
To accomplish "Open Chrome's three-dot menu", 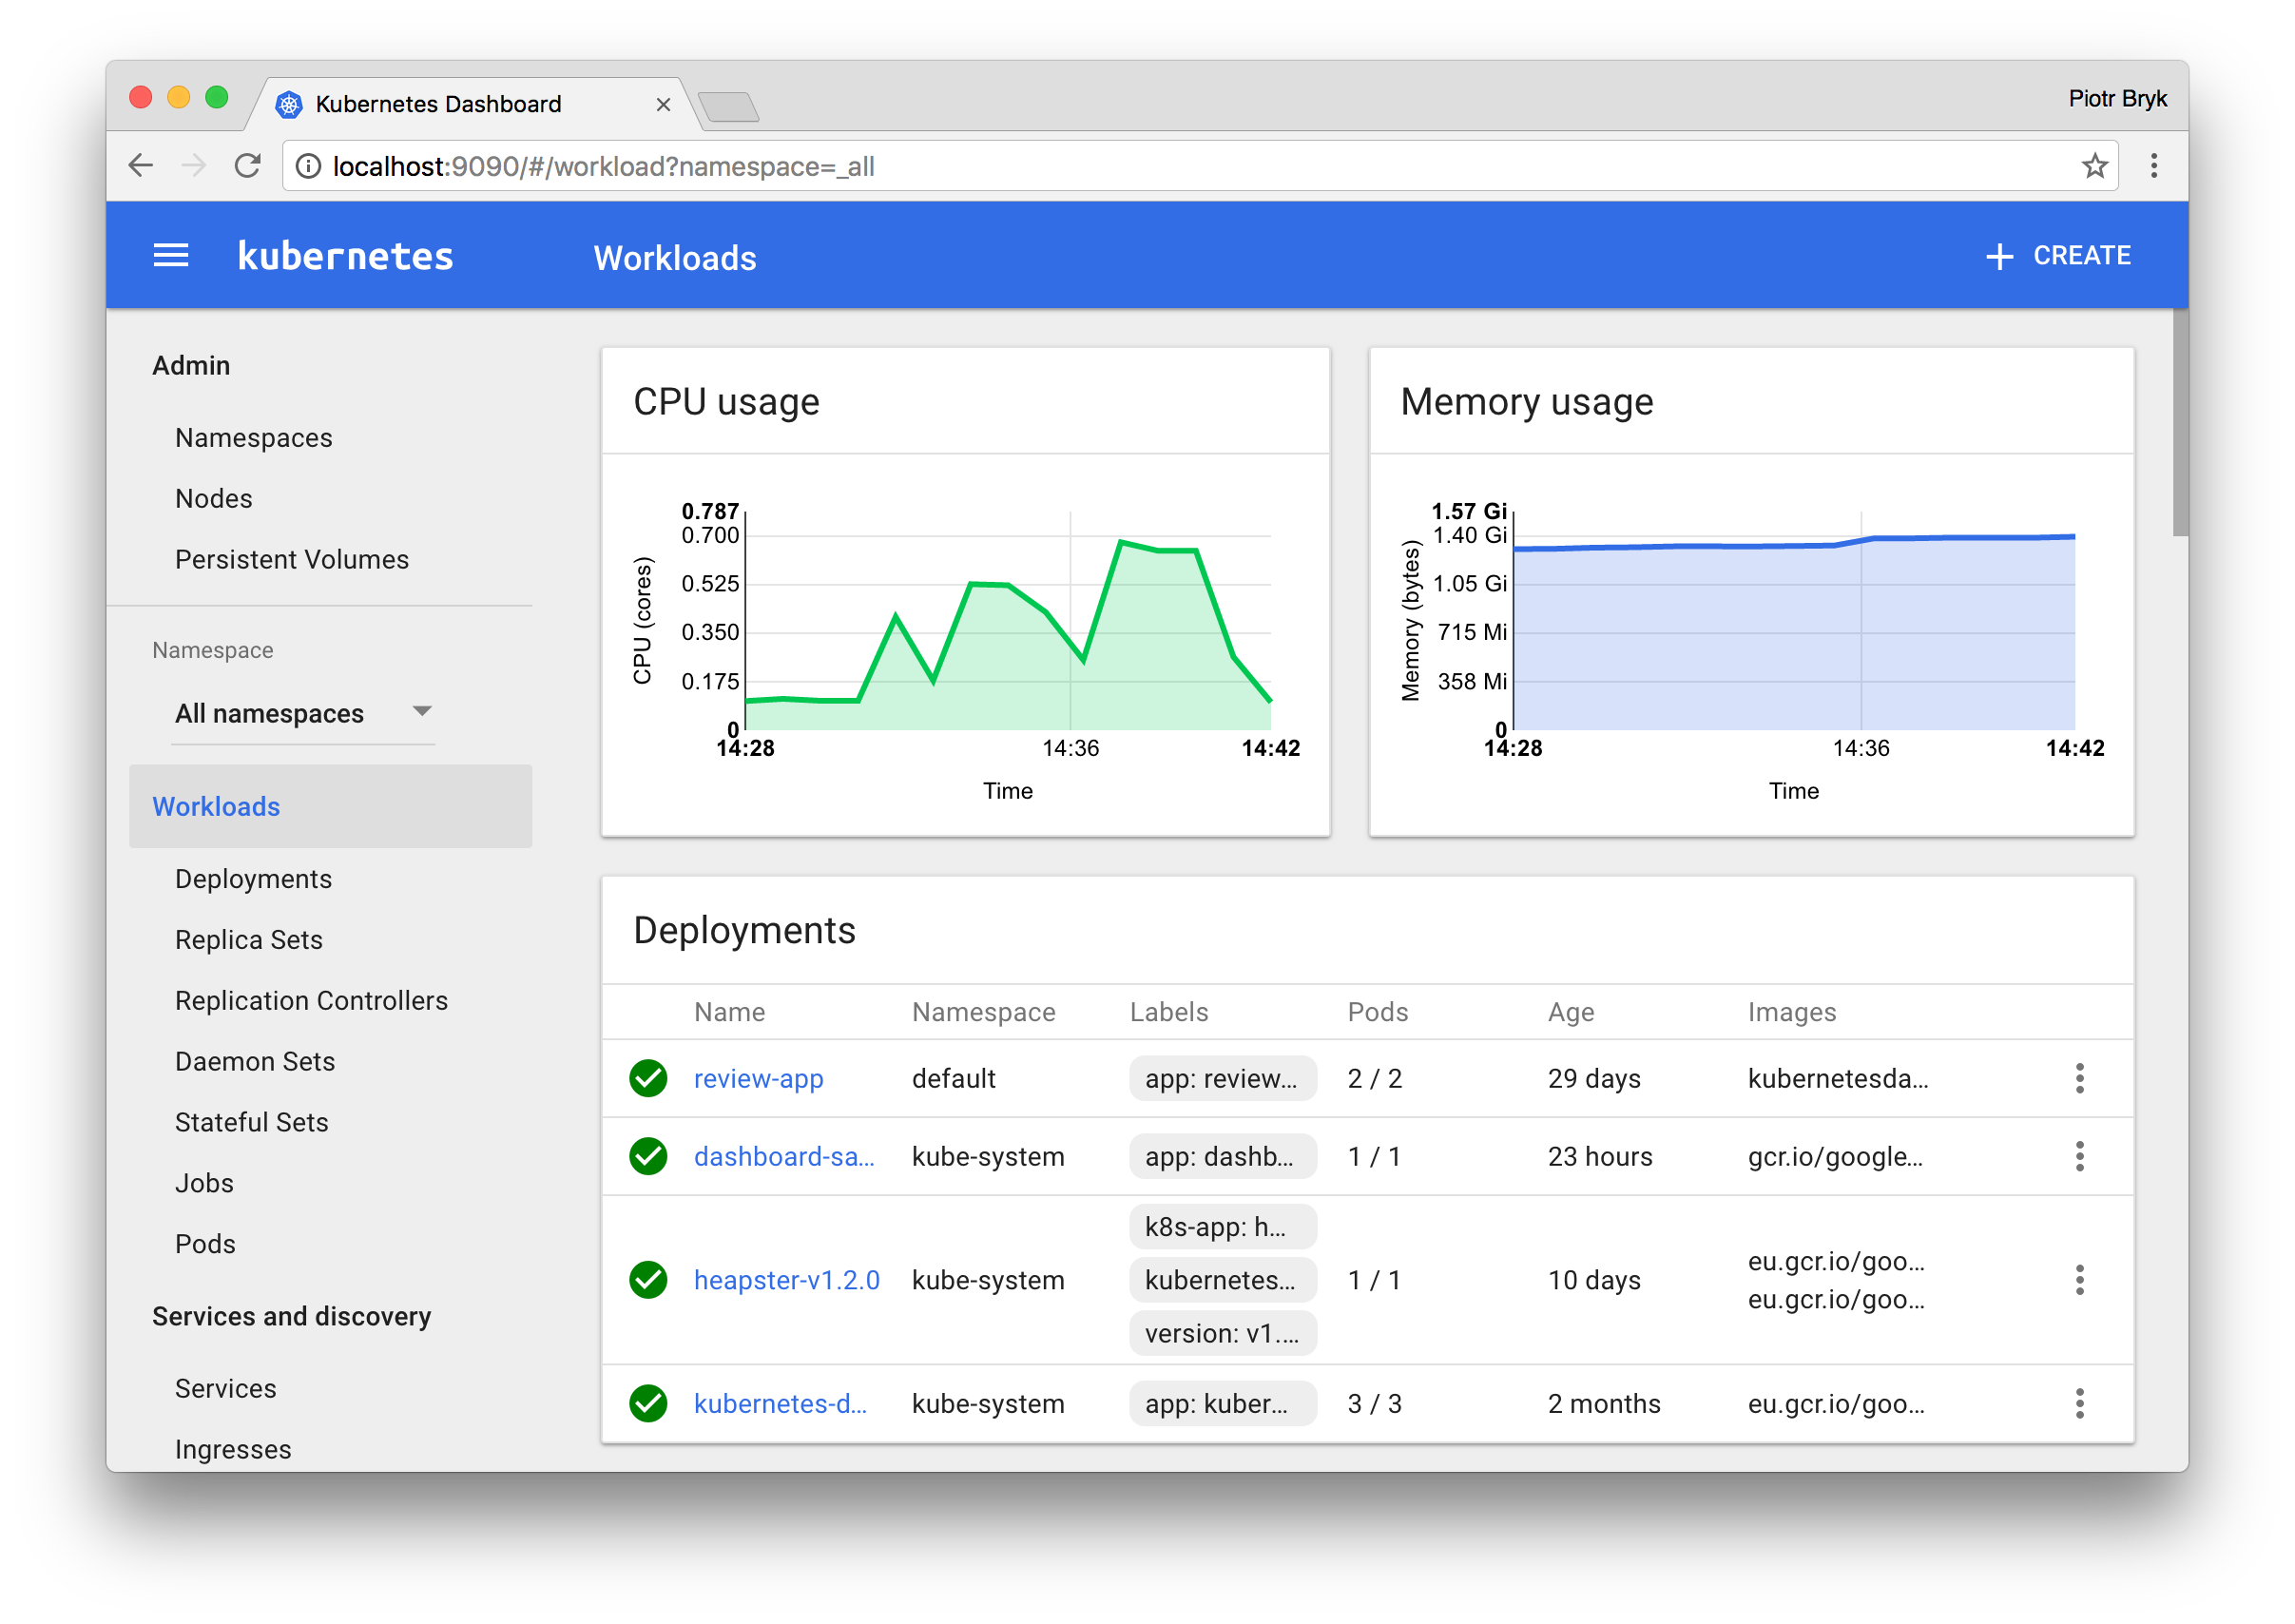I will click(2153, 166).
